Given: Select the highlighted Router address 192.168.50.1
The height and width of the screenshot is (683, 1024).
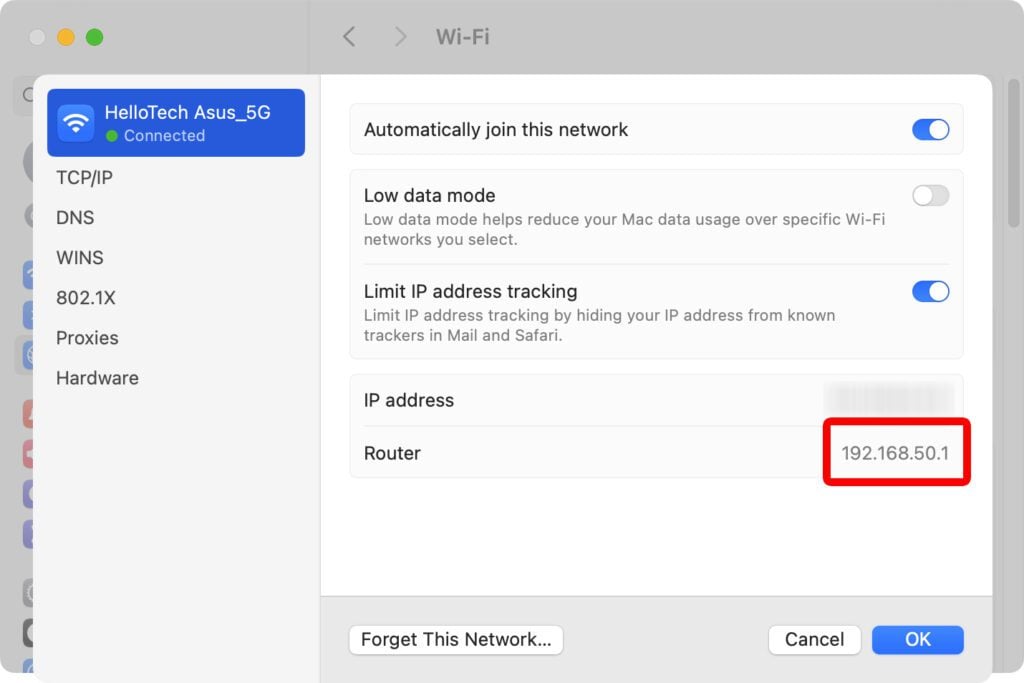Looking at the screenshot, I should click(x=895, y=452).
